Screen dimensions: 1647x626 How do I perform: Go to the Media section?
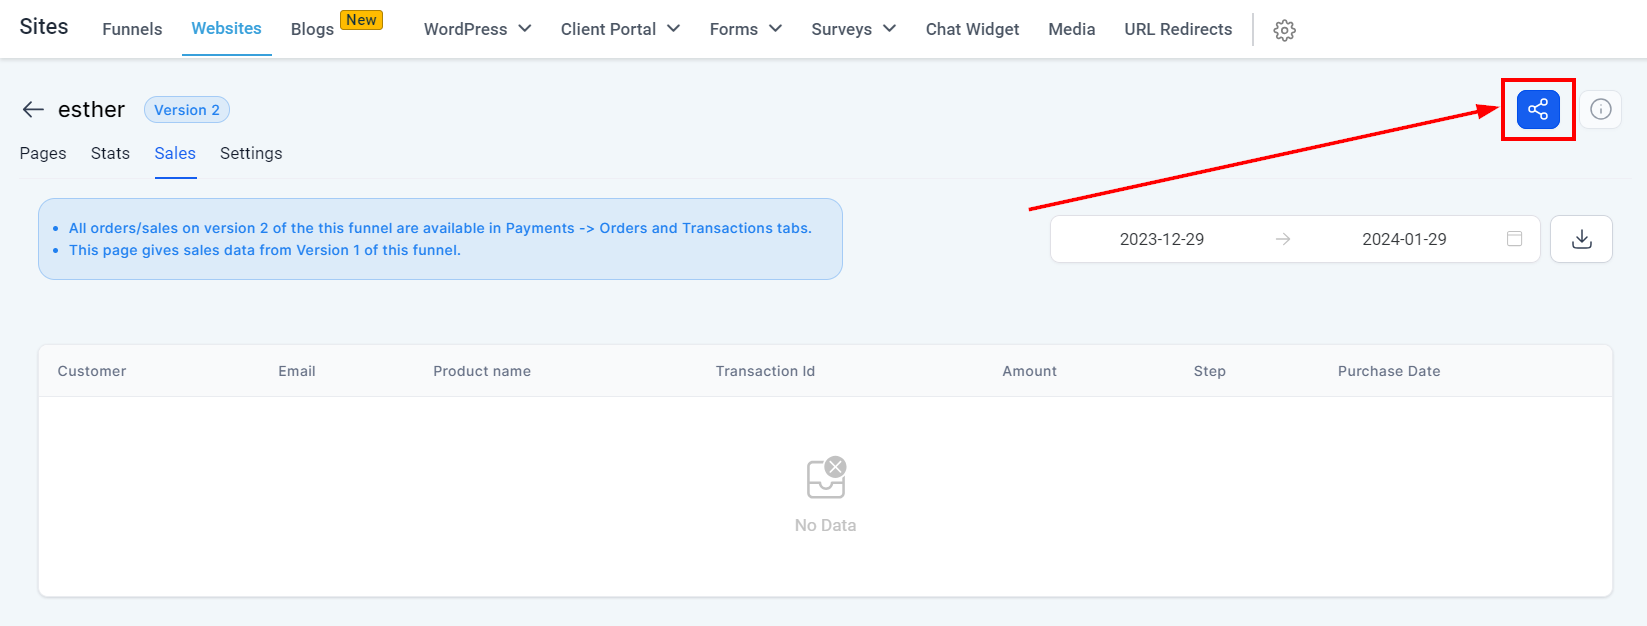point(1072,29)
